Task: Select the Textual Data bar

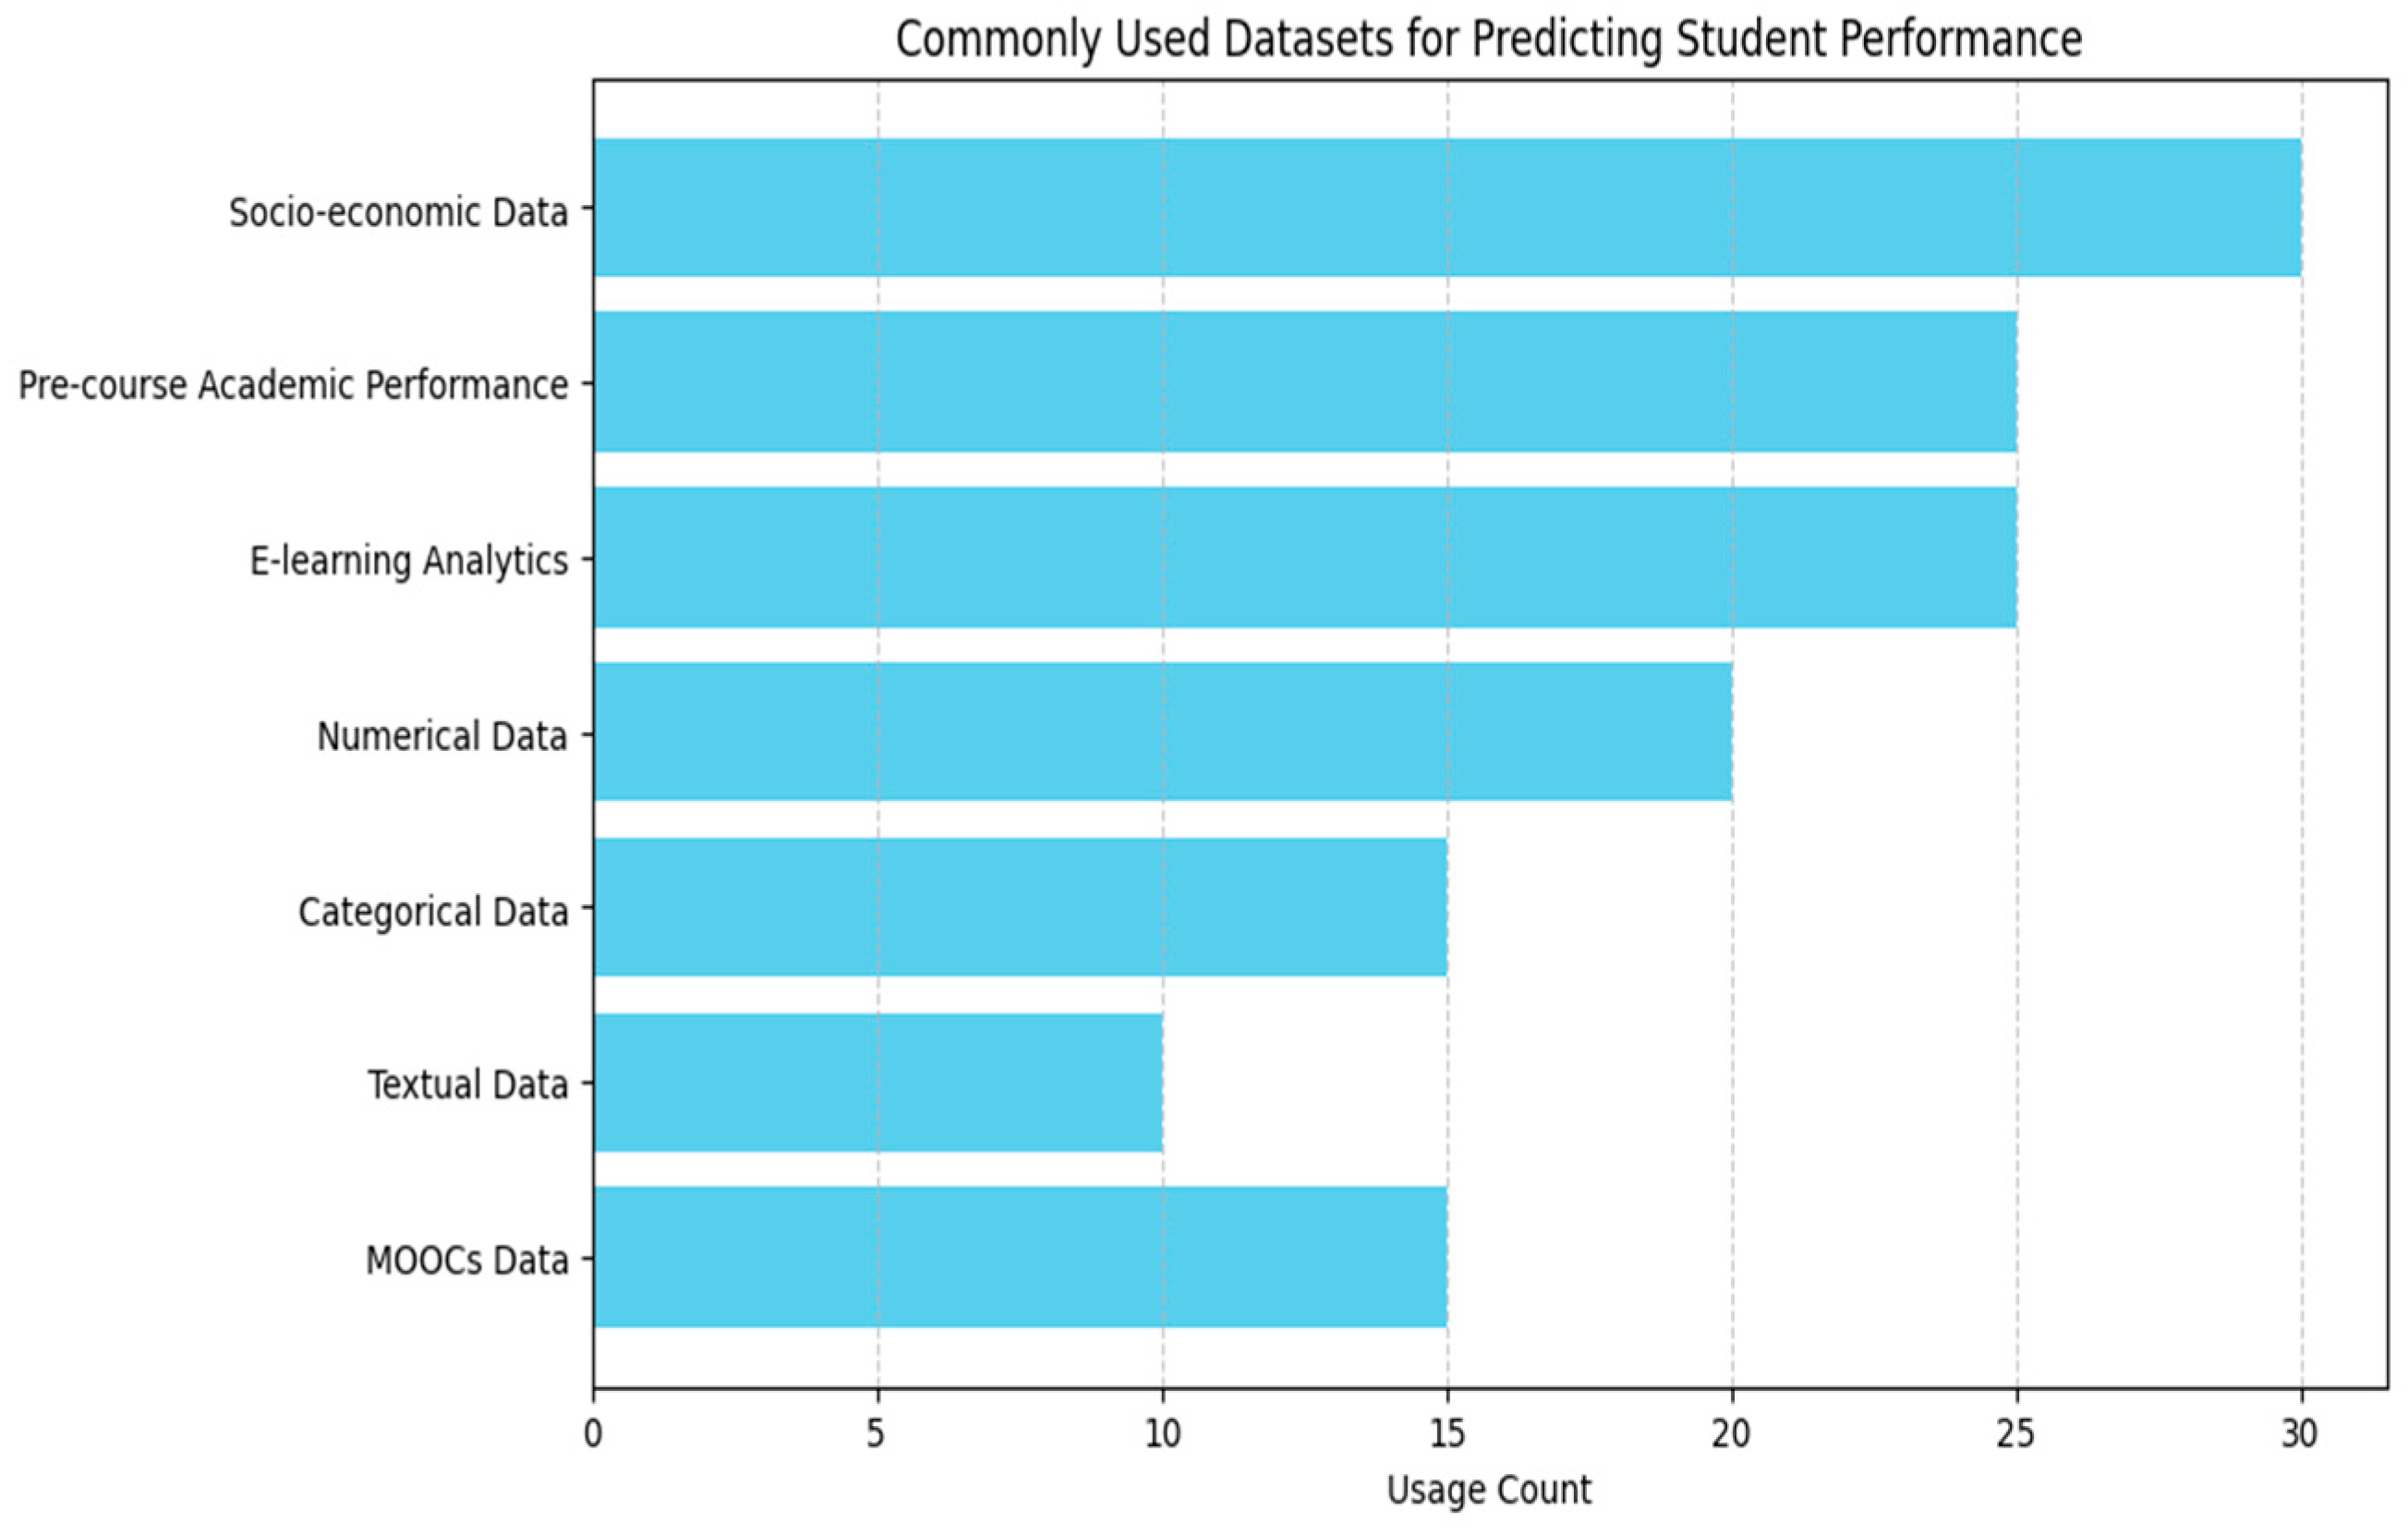Action: point(878,1082)
